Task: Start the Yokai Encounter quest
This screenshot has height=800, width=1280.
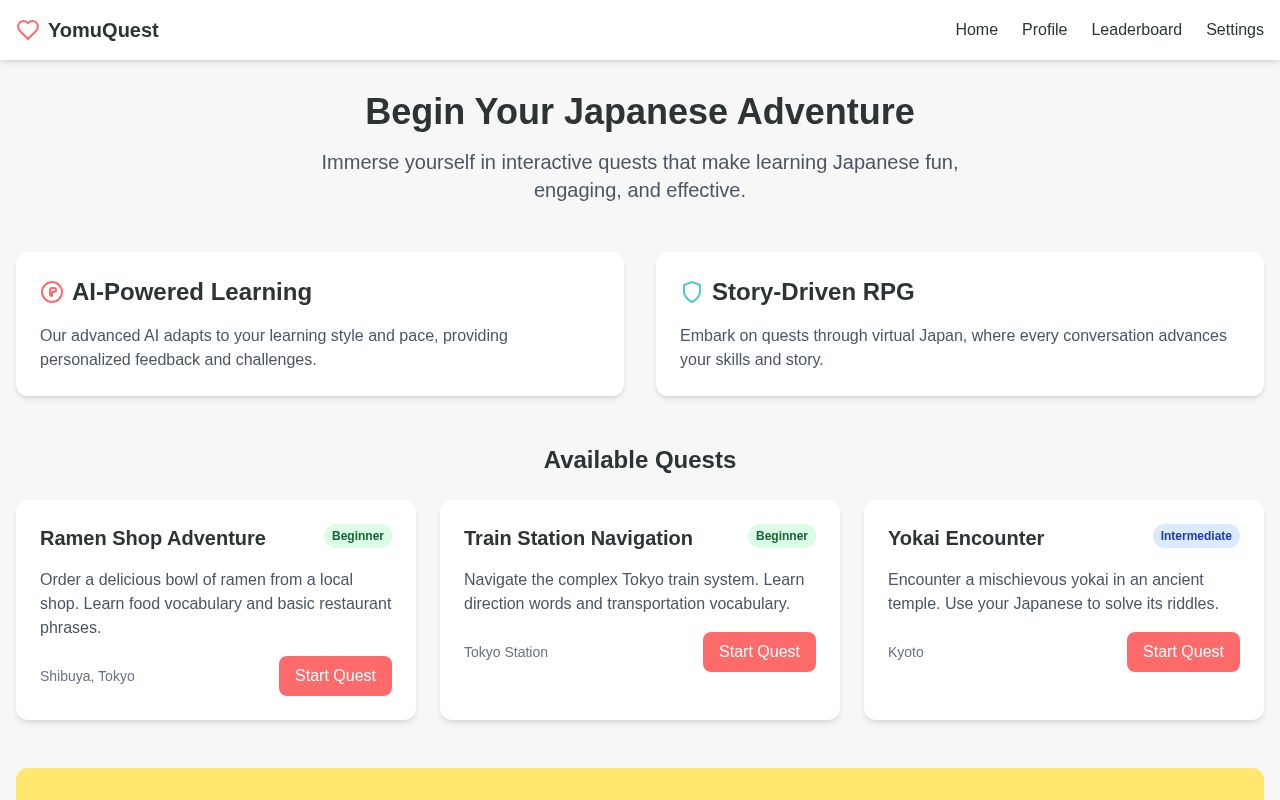Action: (1183, 652)
